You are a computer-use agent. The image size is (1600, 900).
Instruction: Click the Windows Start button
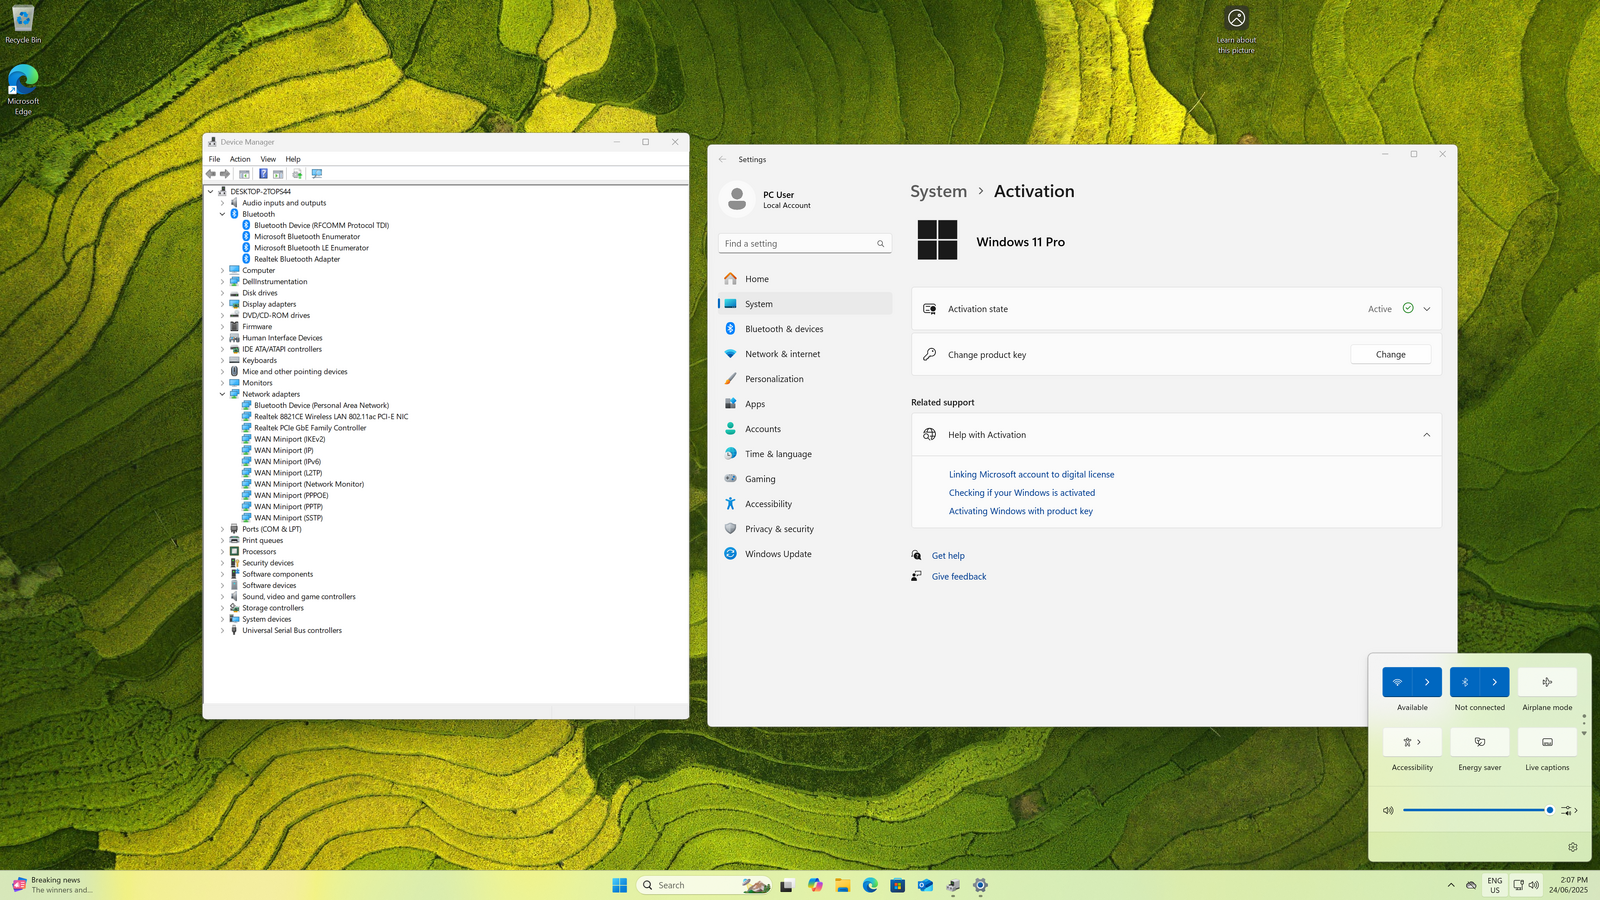tap(620, 885)
